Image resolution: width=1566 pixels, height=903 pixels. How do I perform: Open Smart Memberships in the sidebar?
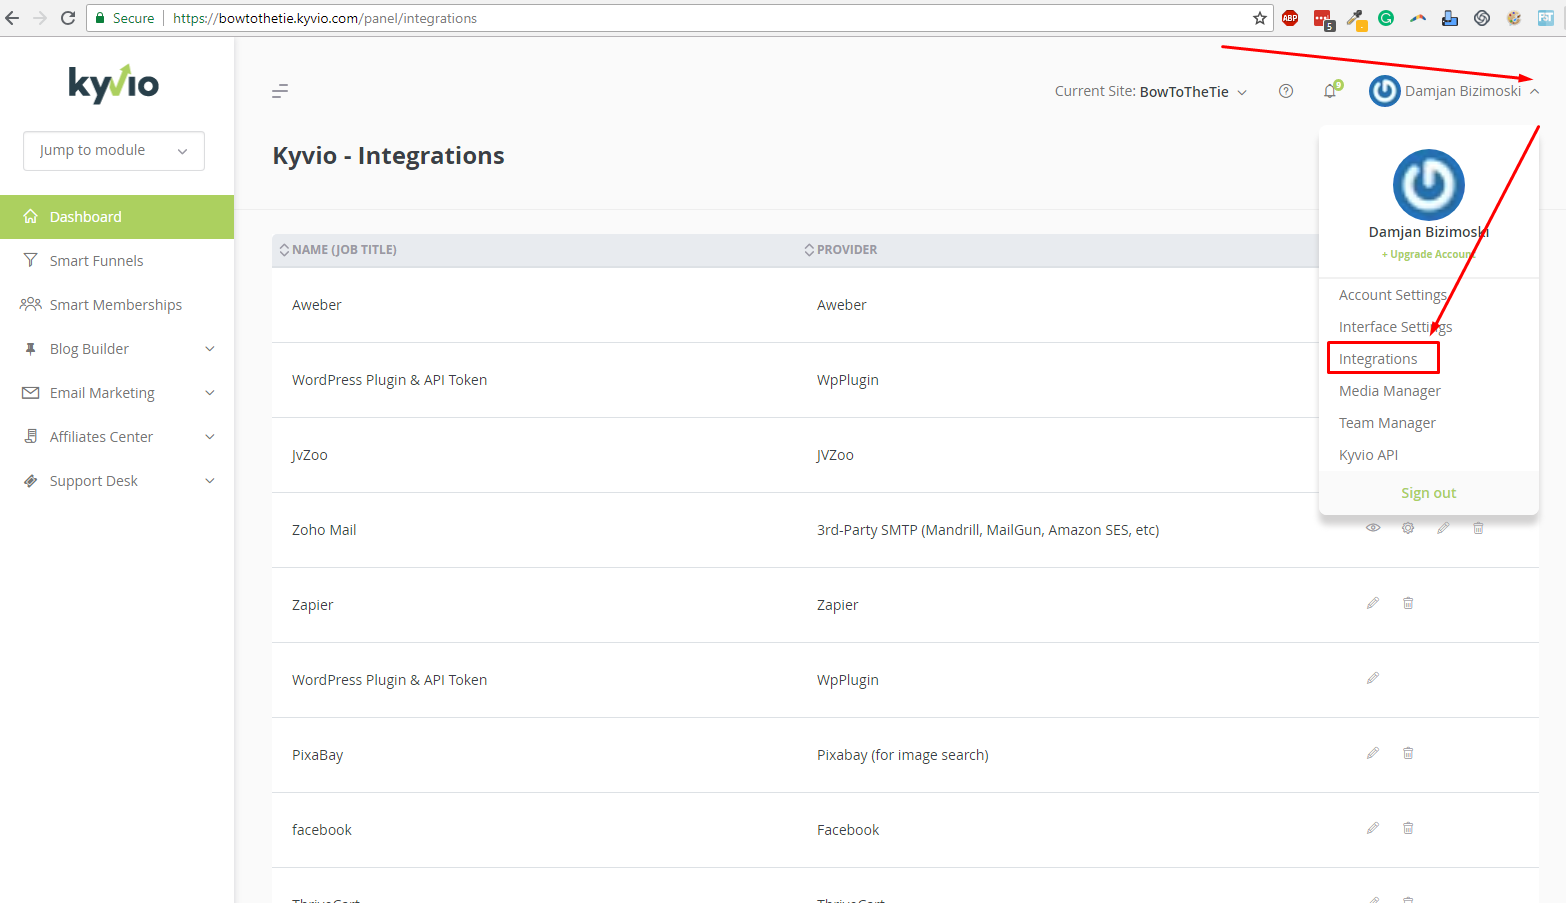[117, 305]
